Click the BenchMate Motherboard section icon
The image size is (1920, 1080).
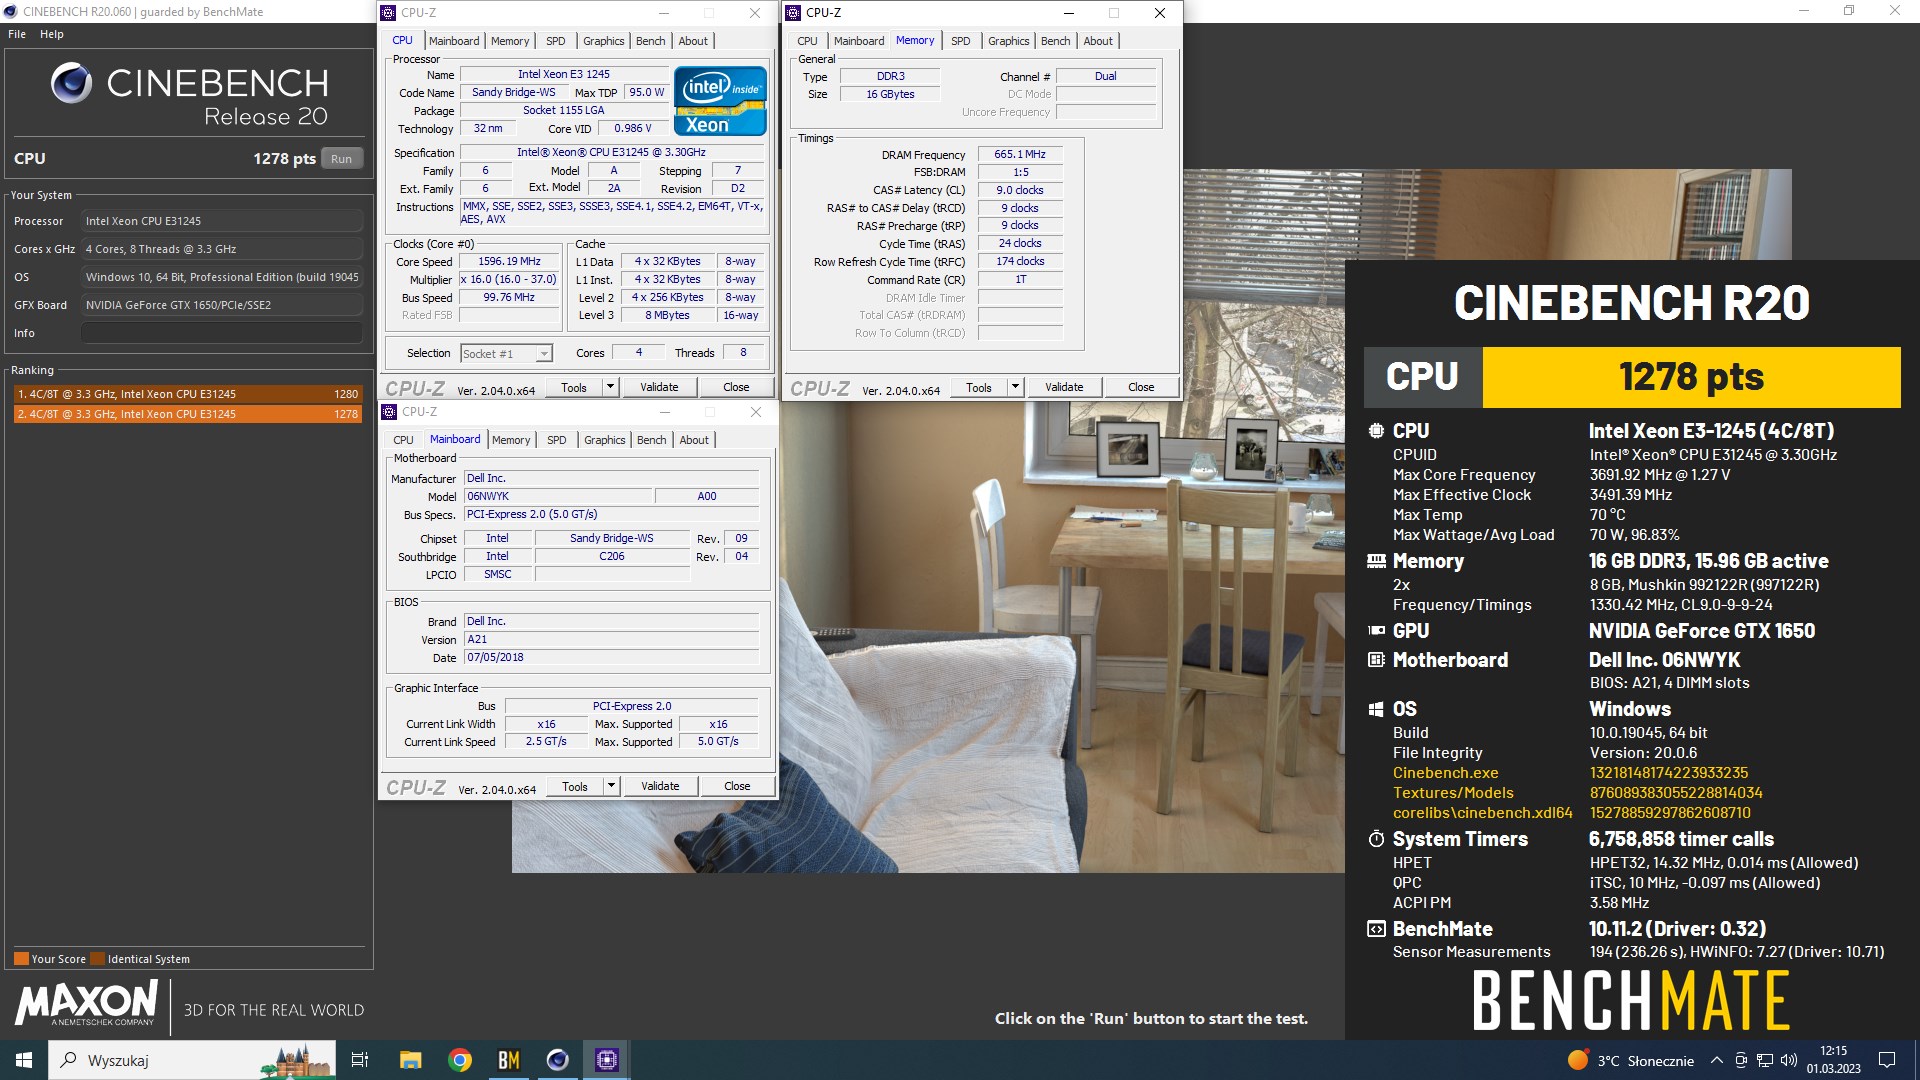1376,660
